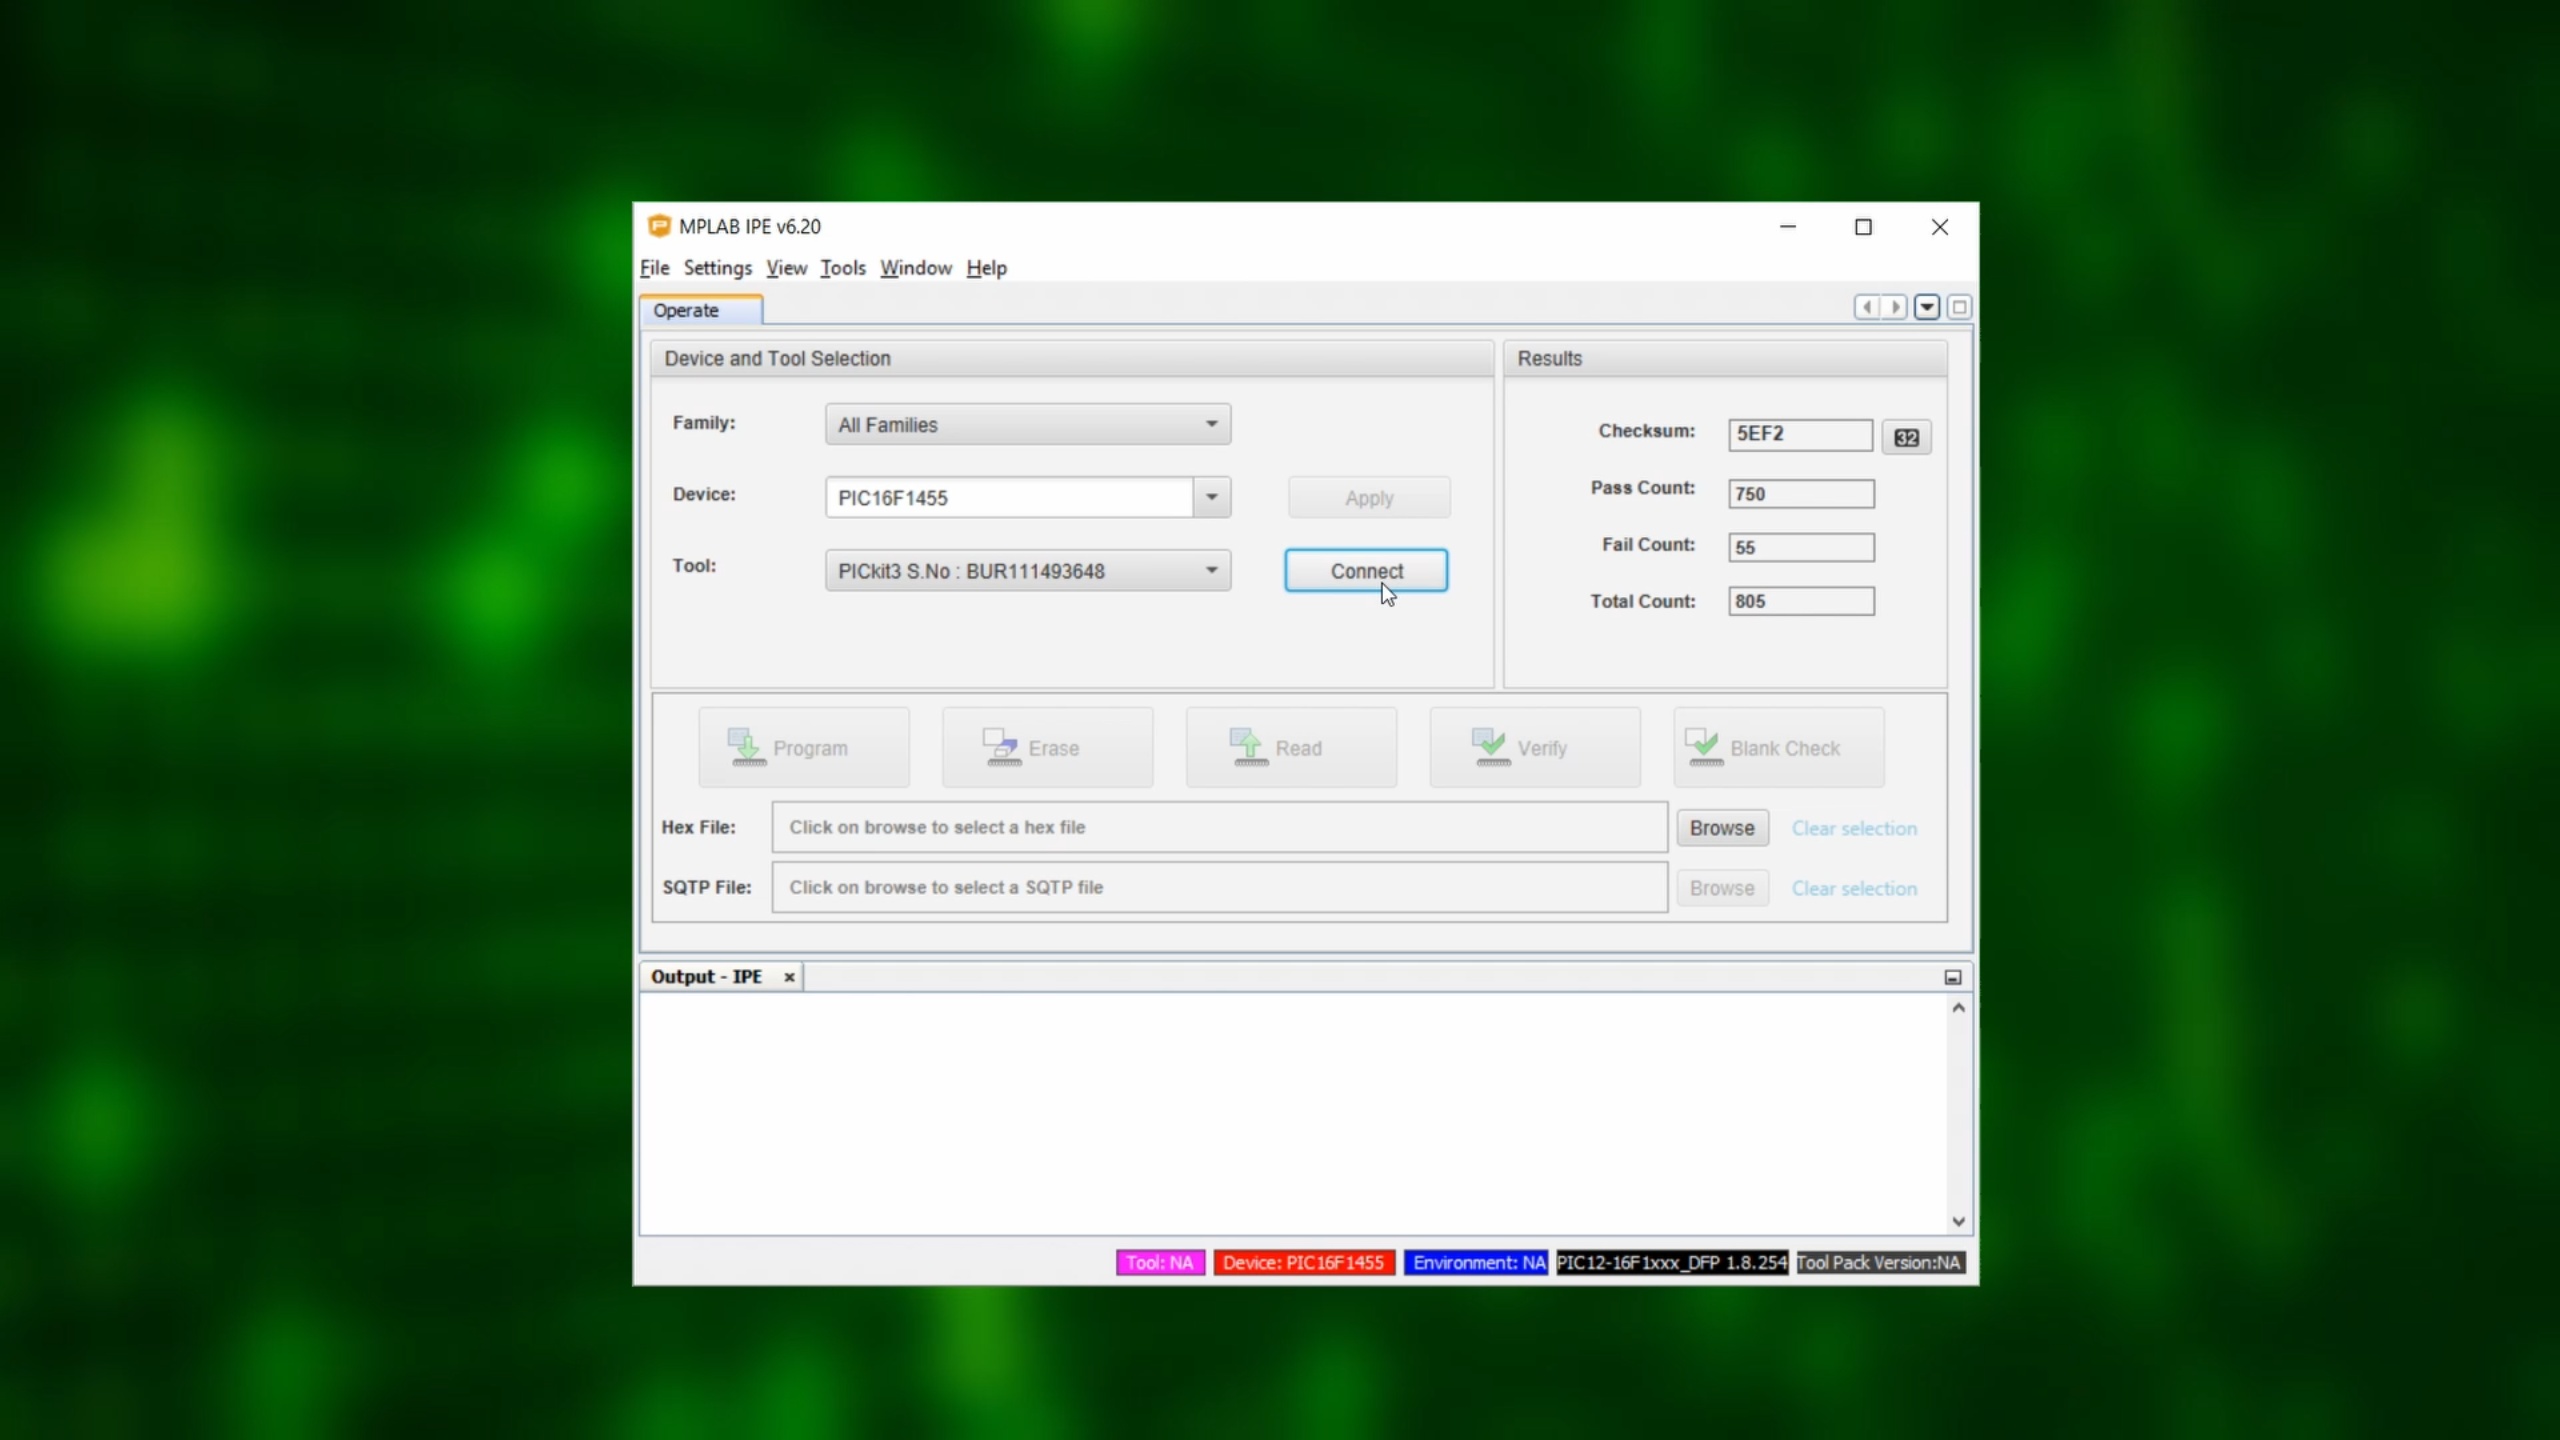This screenshot has width=2560, height=1440.
Task: Click the Read icon button
Action: tap(1291, 748)
